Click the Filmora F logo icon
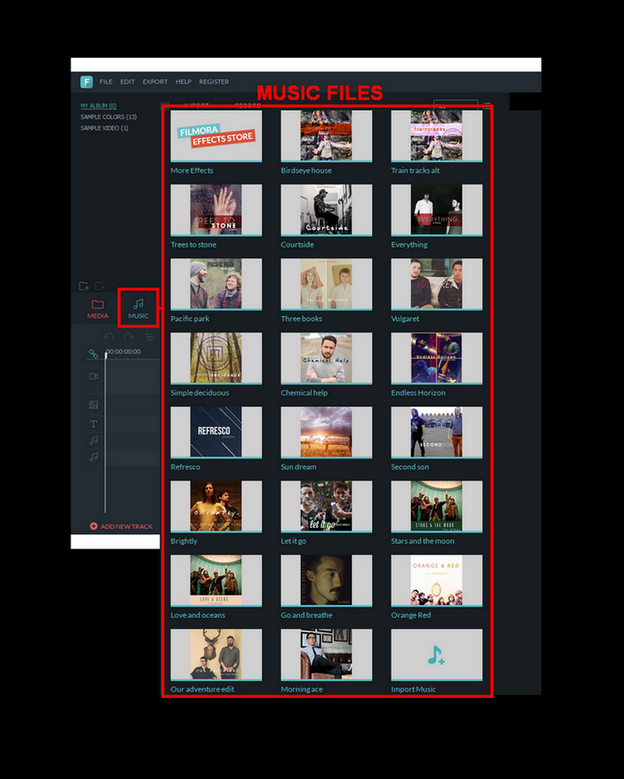The image size is (624, 779). 86,81
